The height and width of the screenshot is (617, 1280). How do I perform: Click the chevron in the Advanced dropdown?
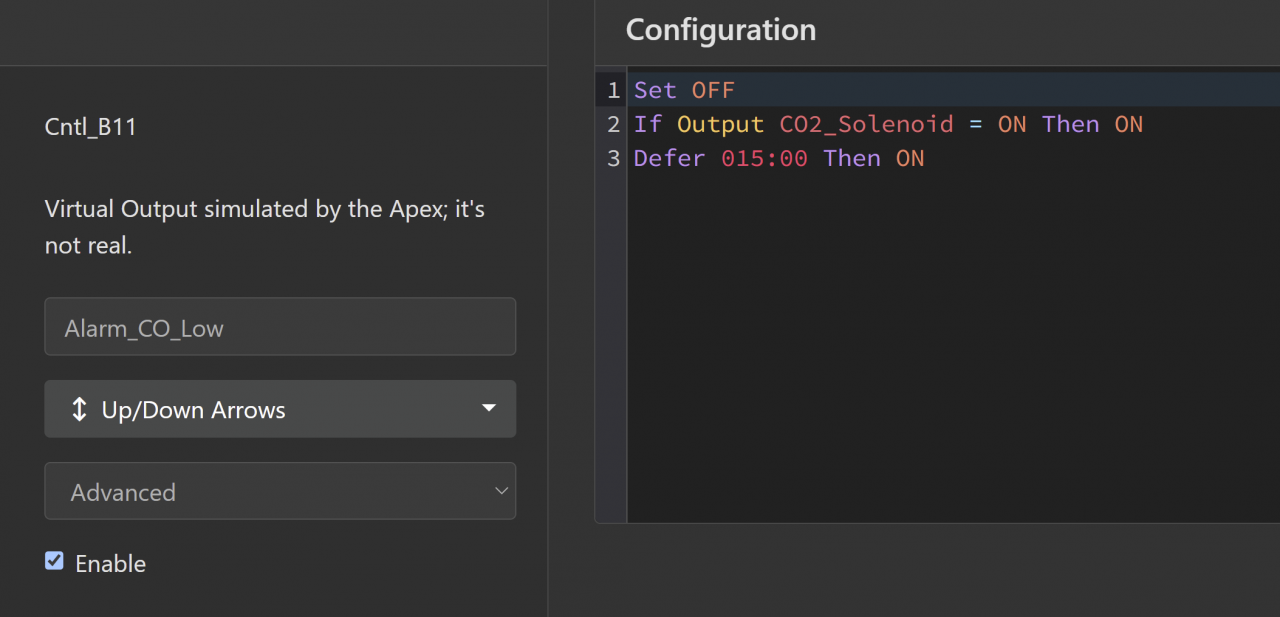502,491
